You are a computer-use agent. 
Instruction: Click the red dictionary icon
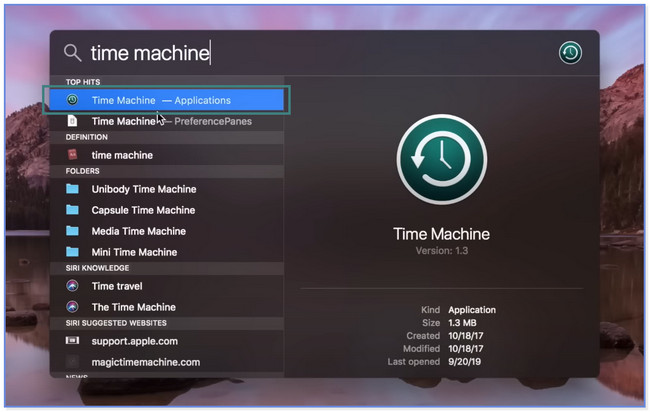(72, 155)
